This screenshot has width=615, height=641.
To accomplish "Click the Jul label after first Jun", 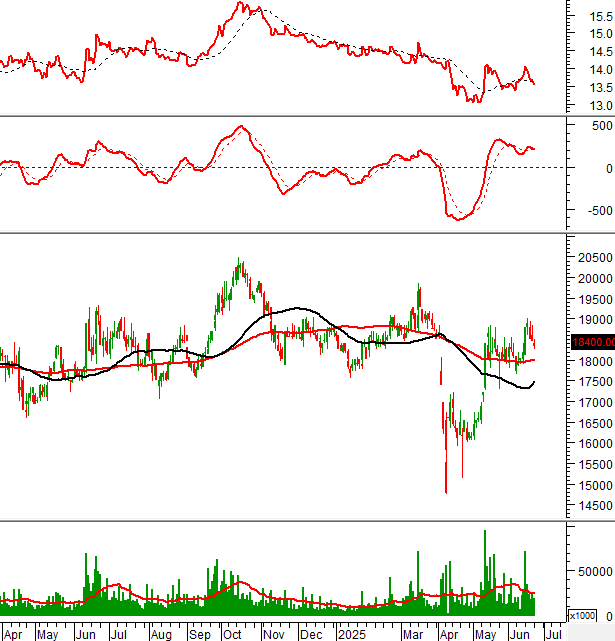I will pyautogui.click(x=119, y=634).
